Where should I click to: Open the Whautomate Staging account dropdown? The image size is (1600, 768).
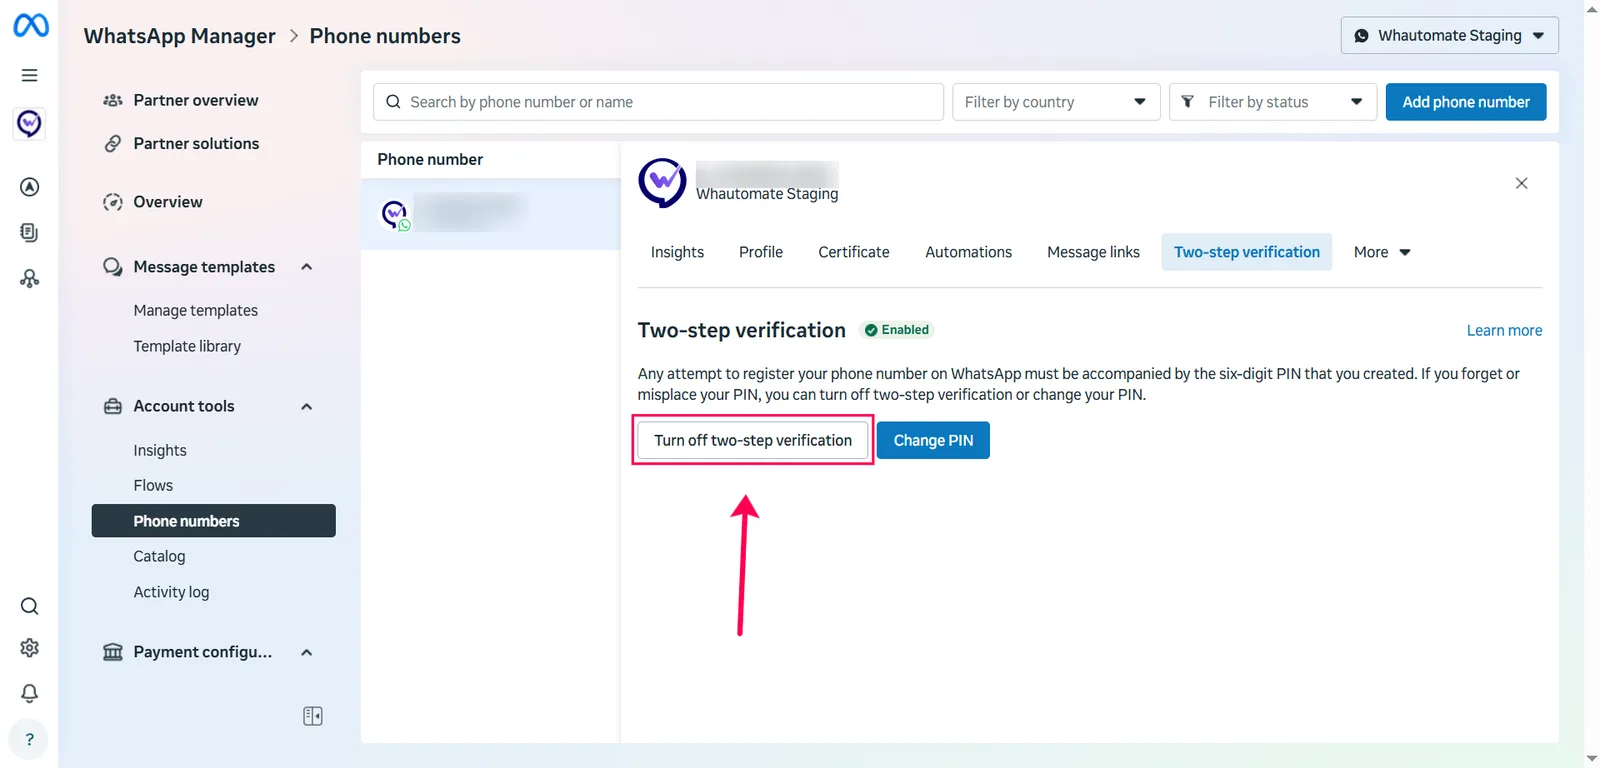1449,35
